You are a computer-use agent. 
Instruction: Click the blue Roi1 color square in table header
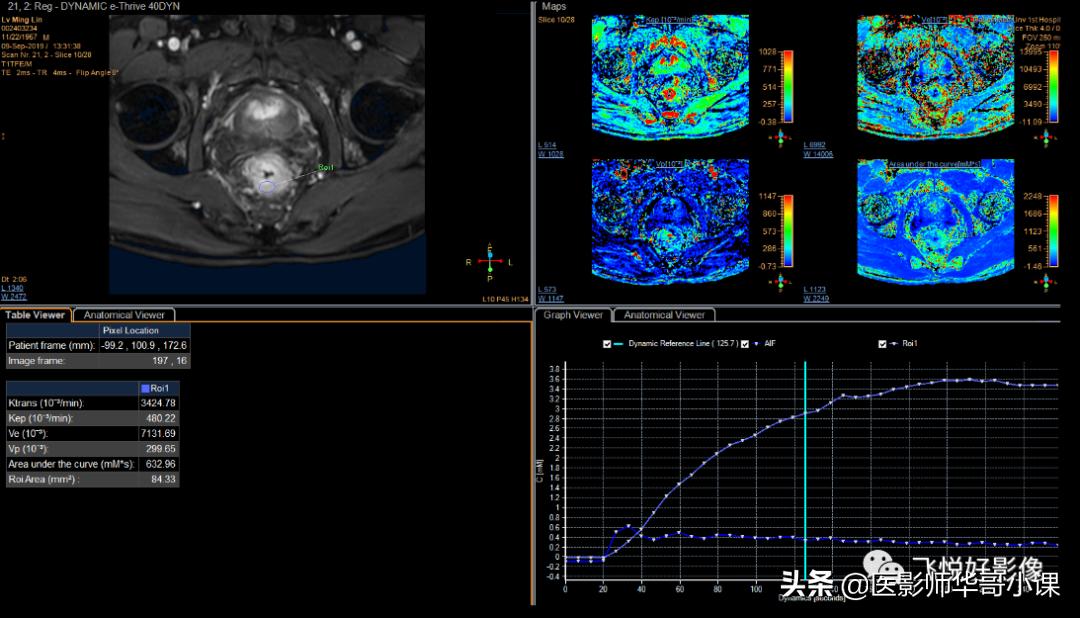click(145, 388)
